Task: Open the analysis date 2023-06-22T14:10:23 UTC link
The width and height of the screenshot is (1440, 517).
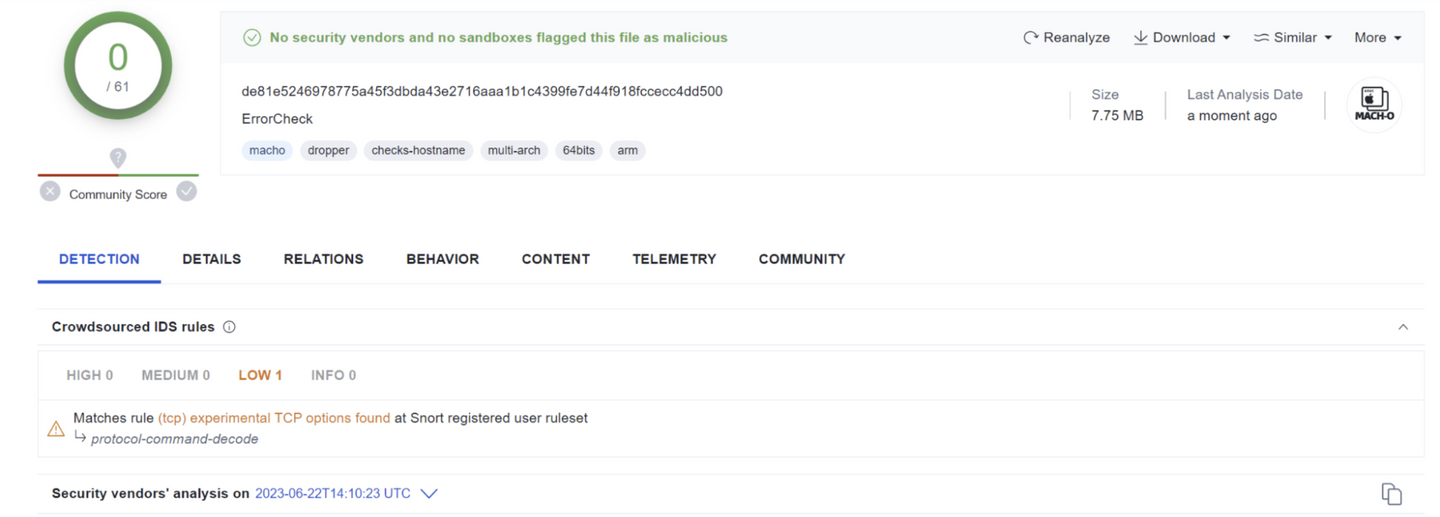Action: tap(333, 493)
